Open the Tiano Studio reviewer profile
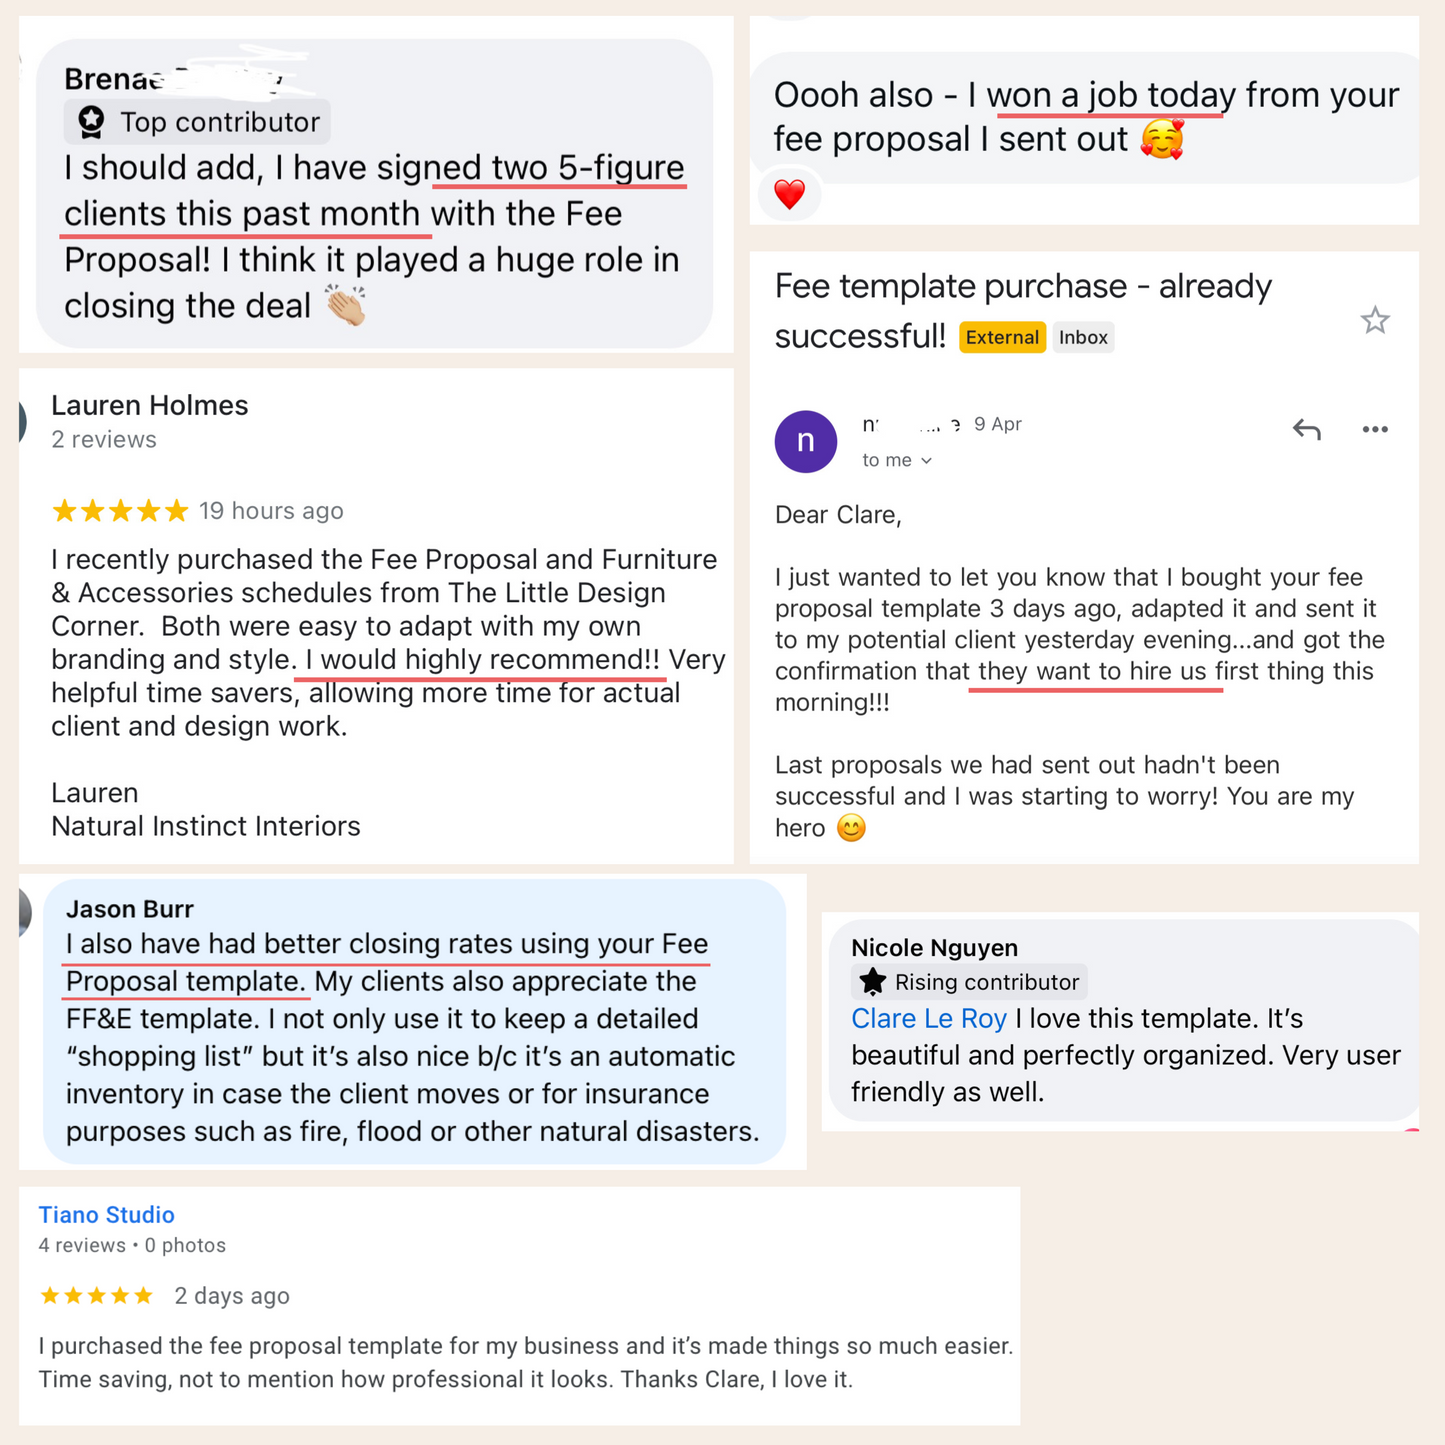This screenshot has width=1445, height=1445. [106, 1215]
